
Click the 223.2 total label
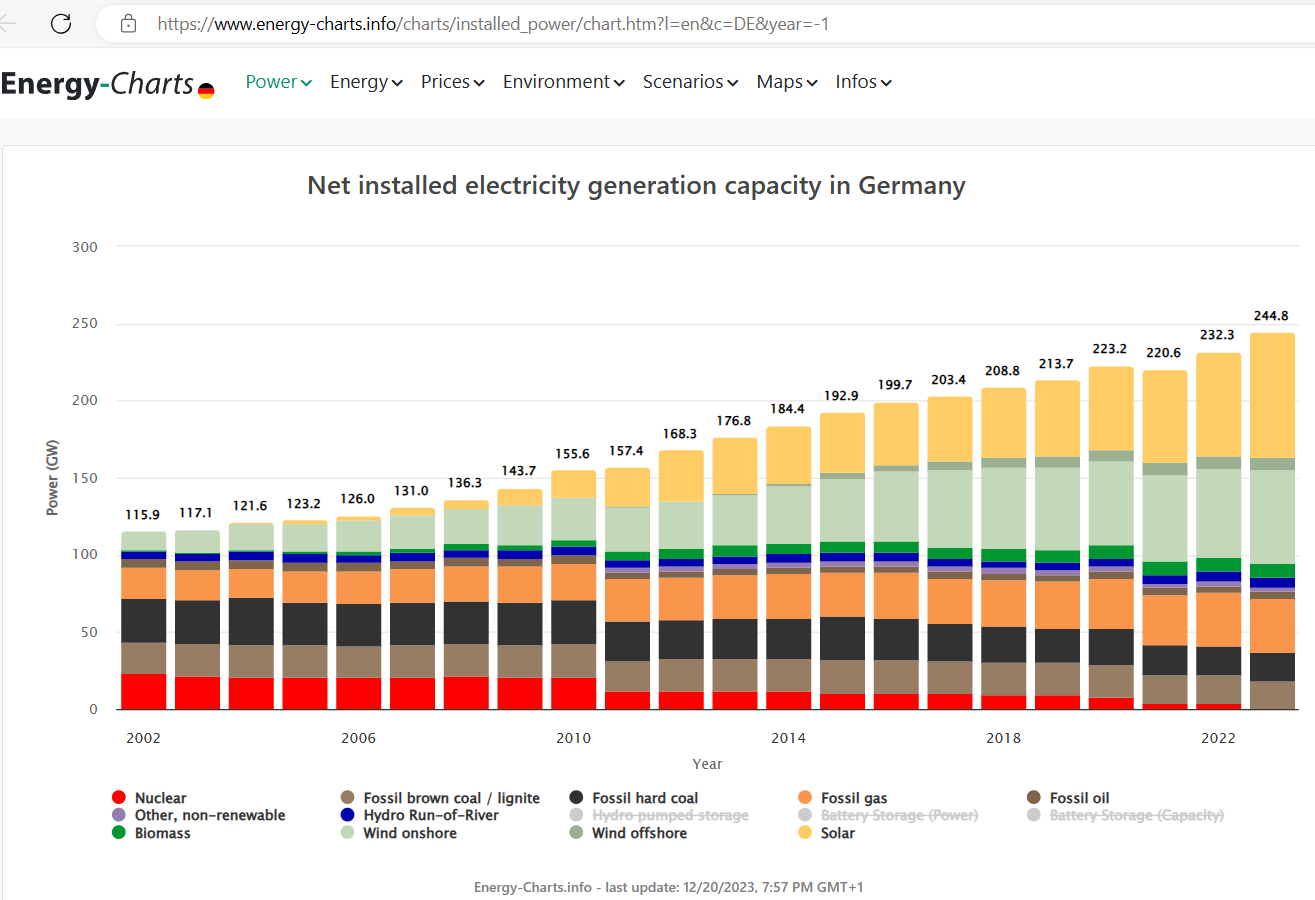point(1111,349)
